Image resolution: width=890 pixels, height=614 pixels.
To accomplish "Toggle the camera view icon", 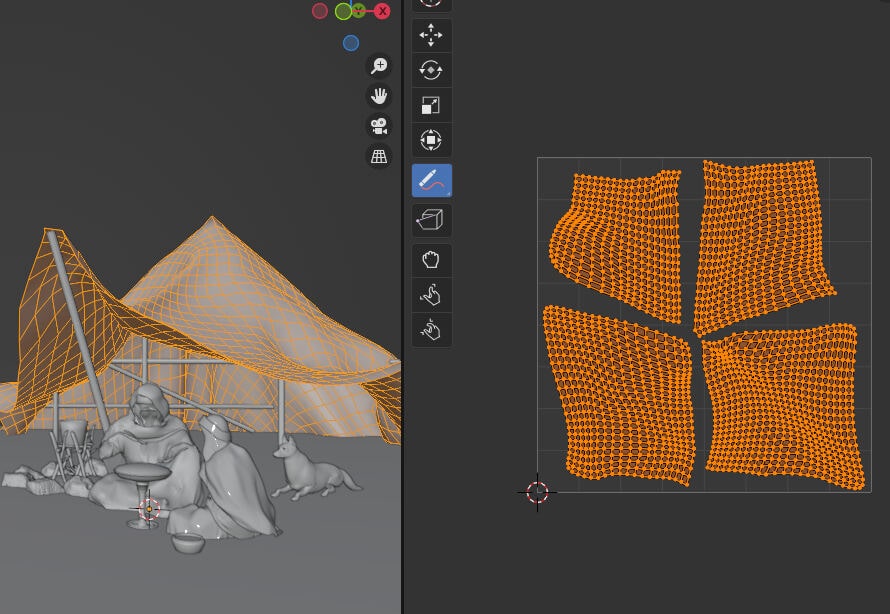I will click(x=378, y=126).
